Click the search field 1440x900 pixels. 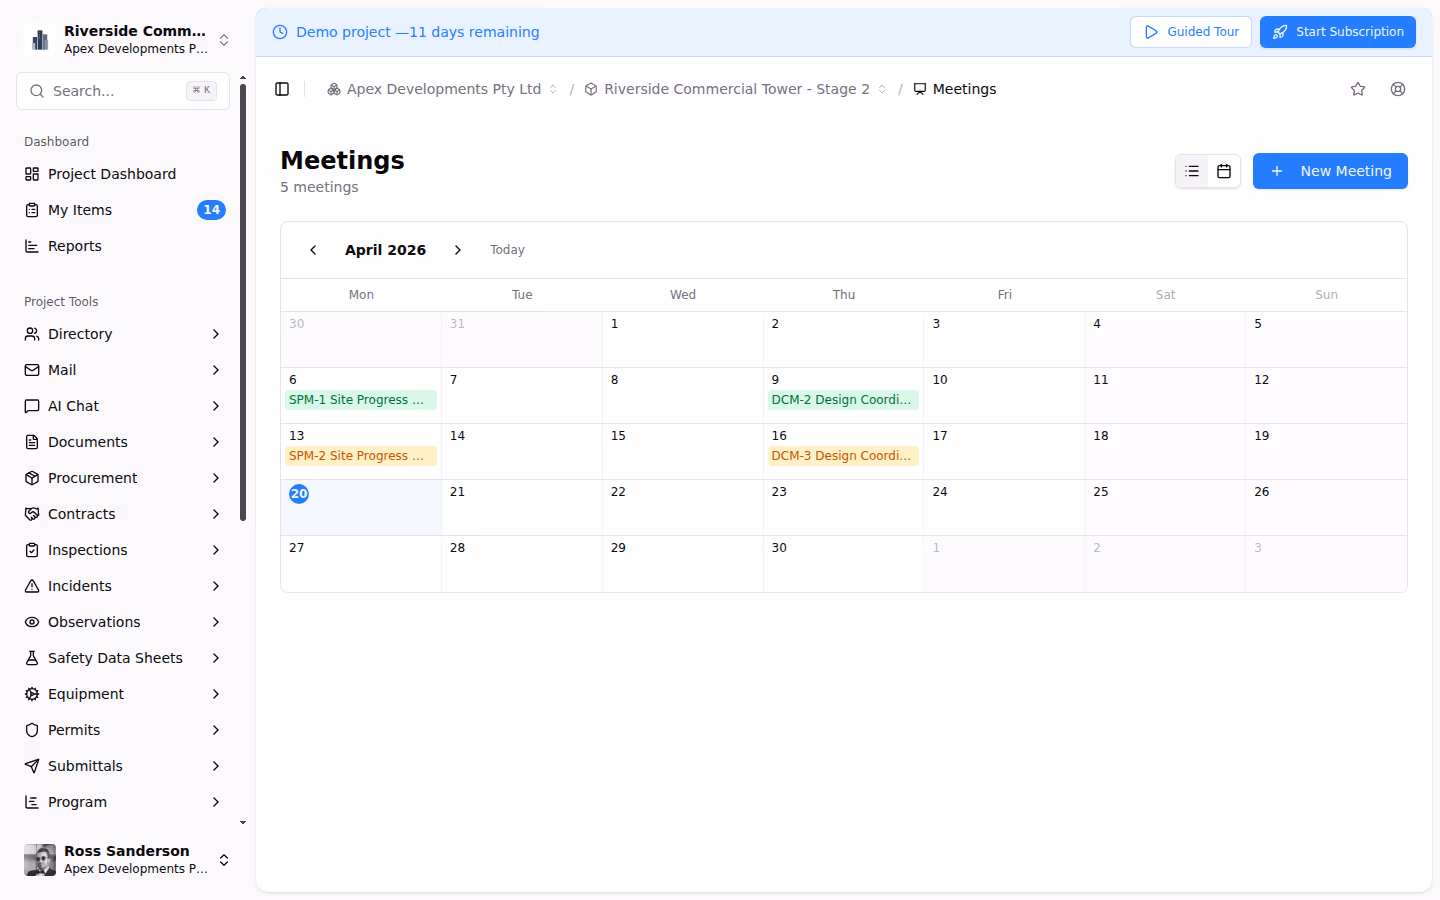pos(122,90)
